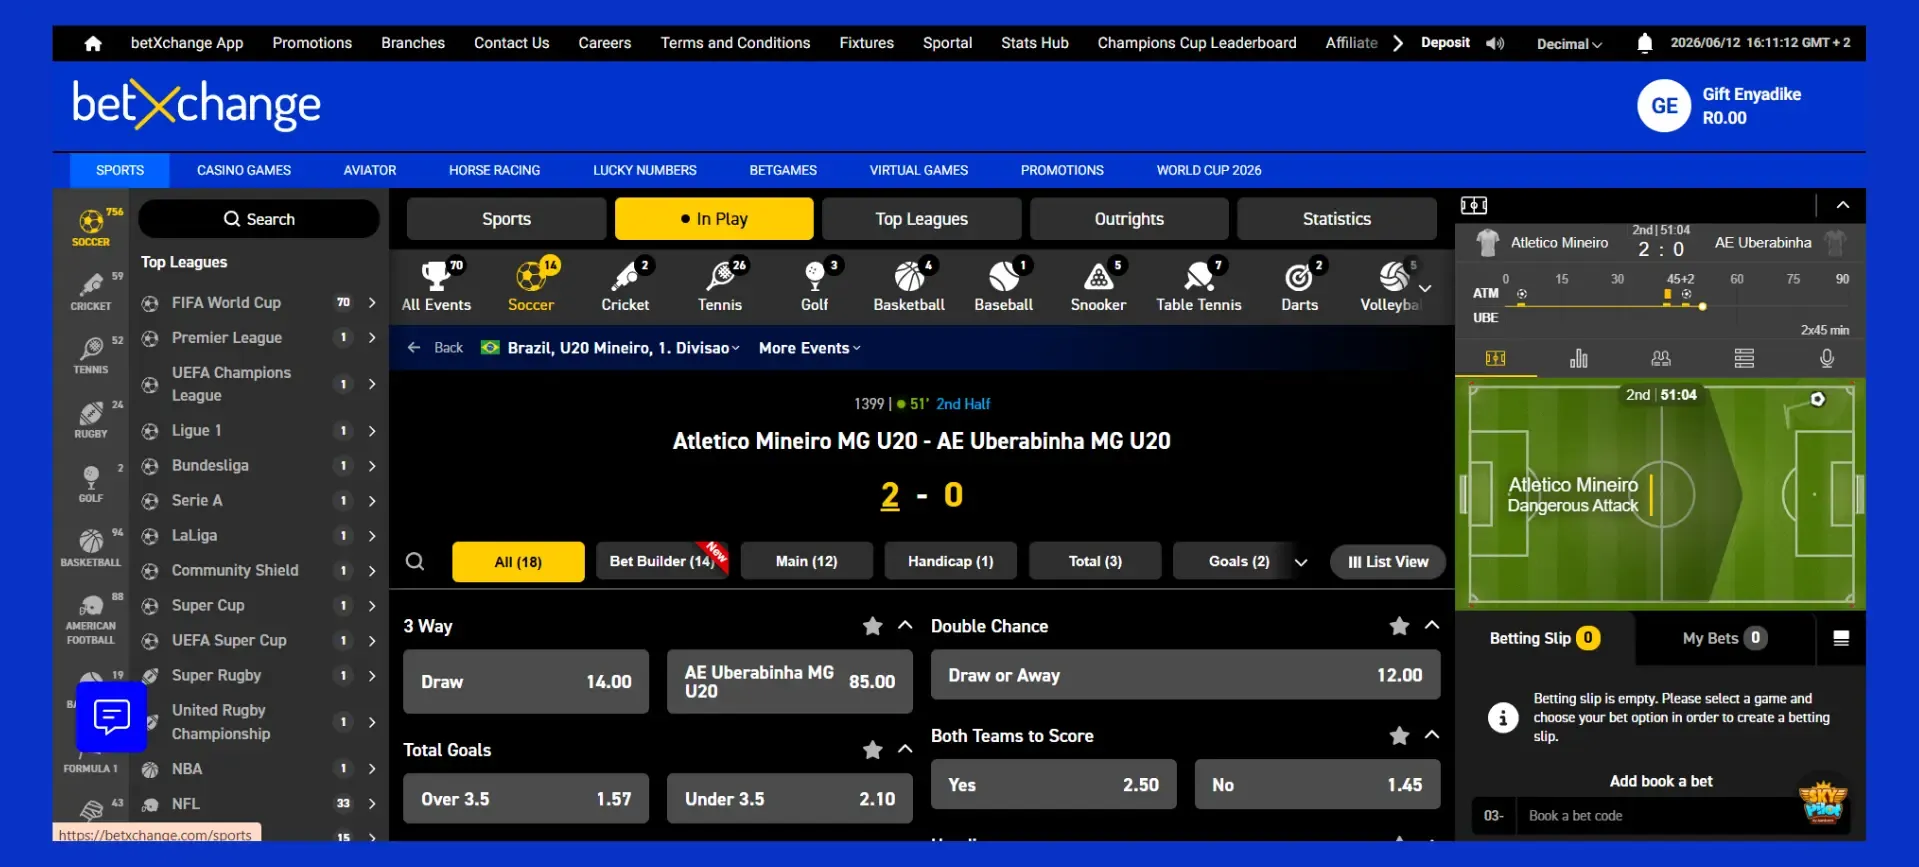Show match statistics bar-chart icon

coord(1578,358)
